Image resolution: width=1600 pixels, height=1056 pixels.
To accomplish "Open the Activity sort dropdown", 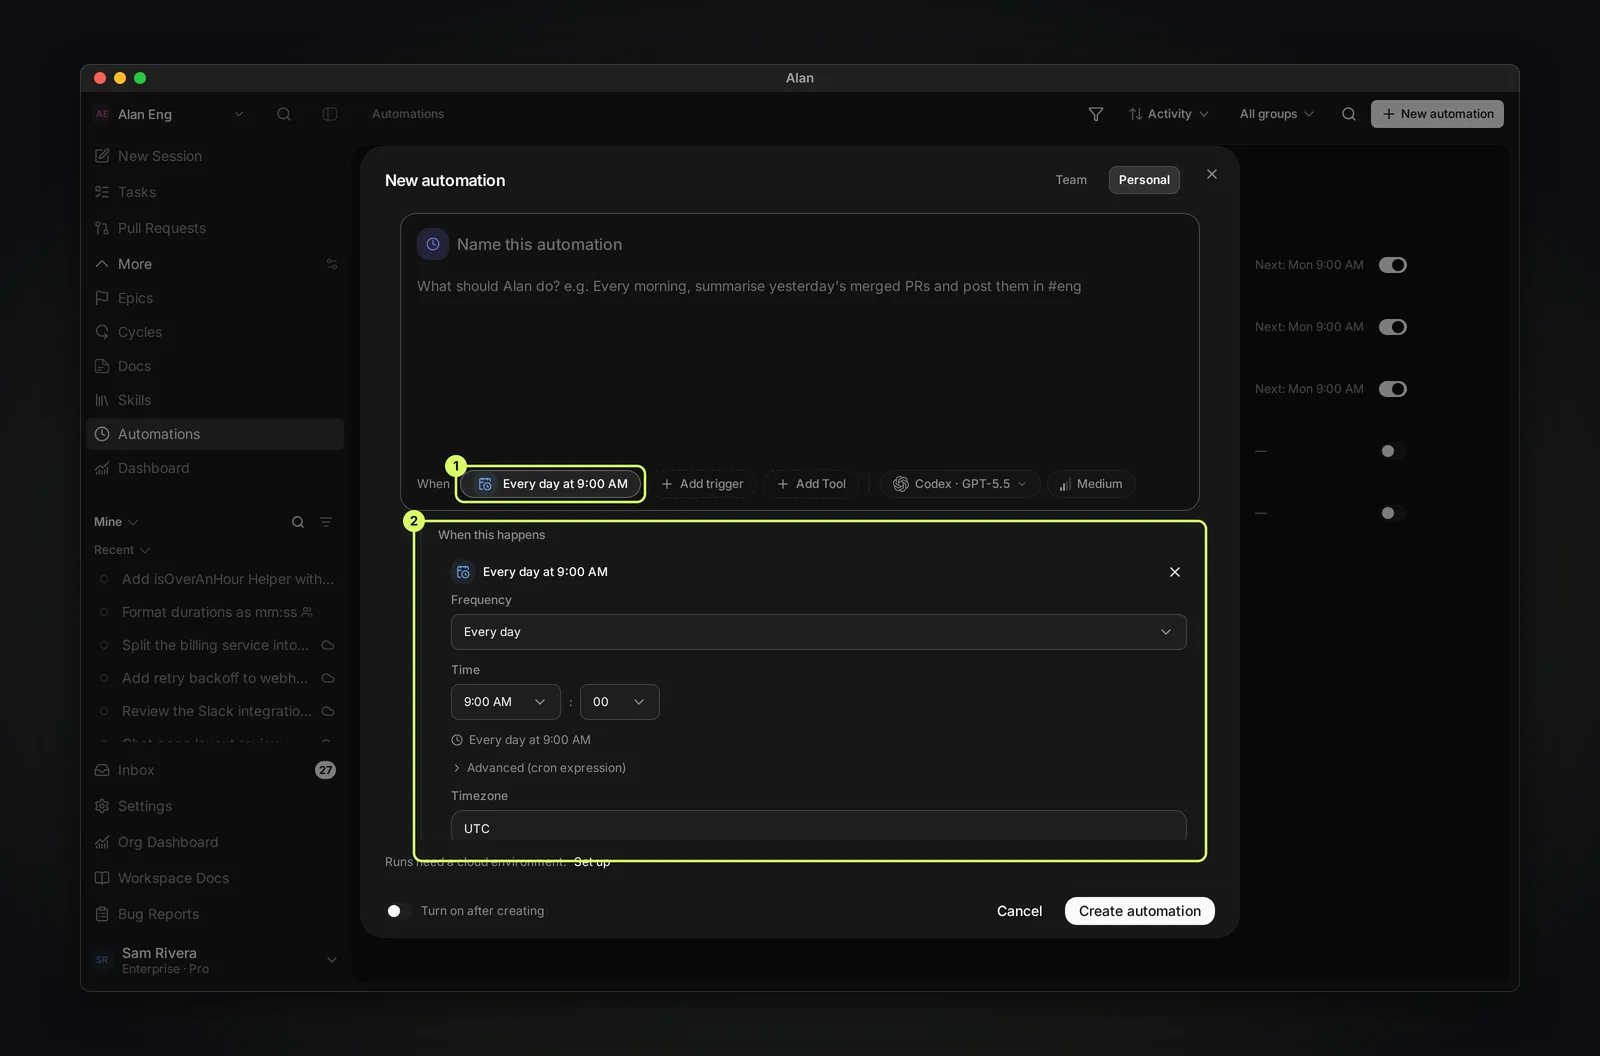I will (x=1169, y=114).
